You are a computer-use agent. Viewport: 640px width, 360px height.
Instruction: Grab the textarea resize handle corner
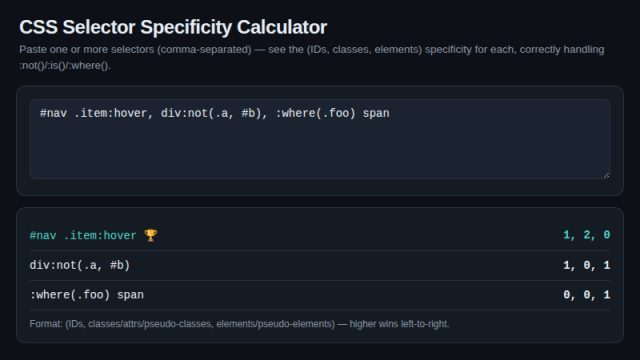click(x=607, y=176)
